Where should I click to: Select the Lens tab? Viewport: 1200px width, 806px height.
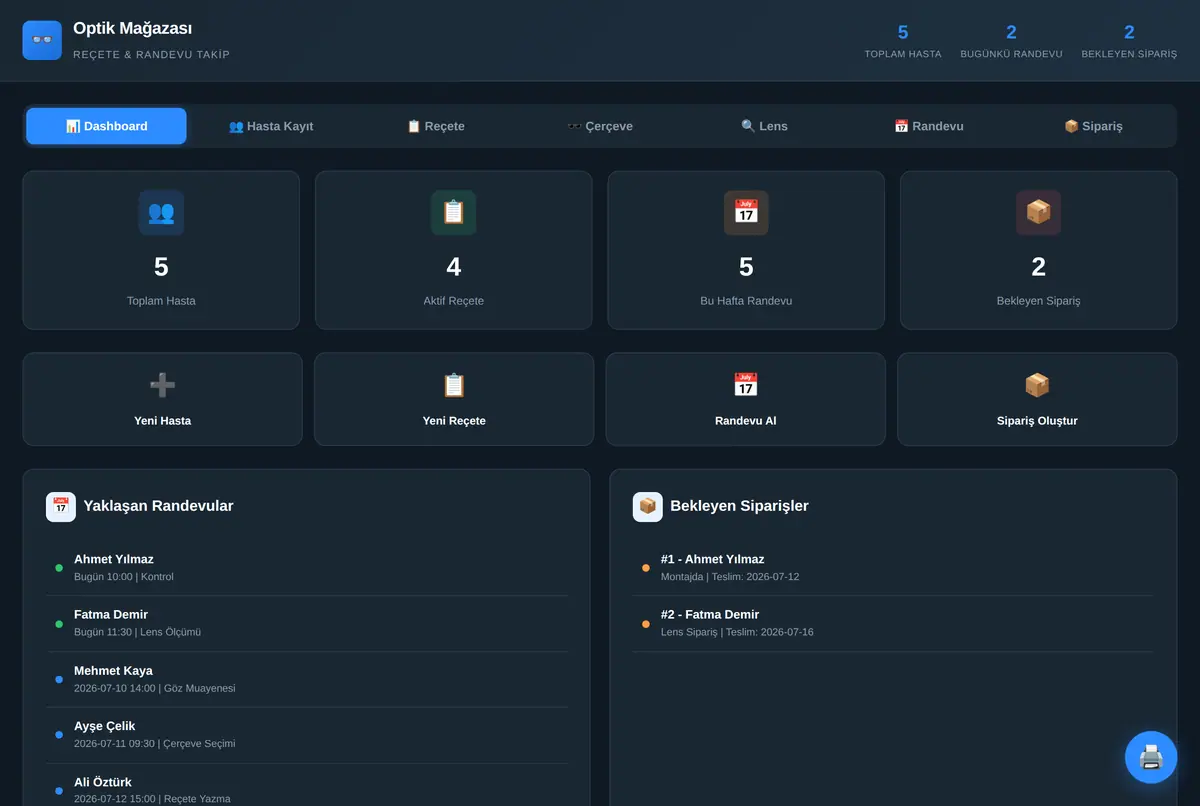point(764,126)
